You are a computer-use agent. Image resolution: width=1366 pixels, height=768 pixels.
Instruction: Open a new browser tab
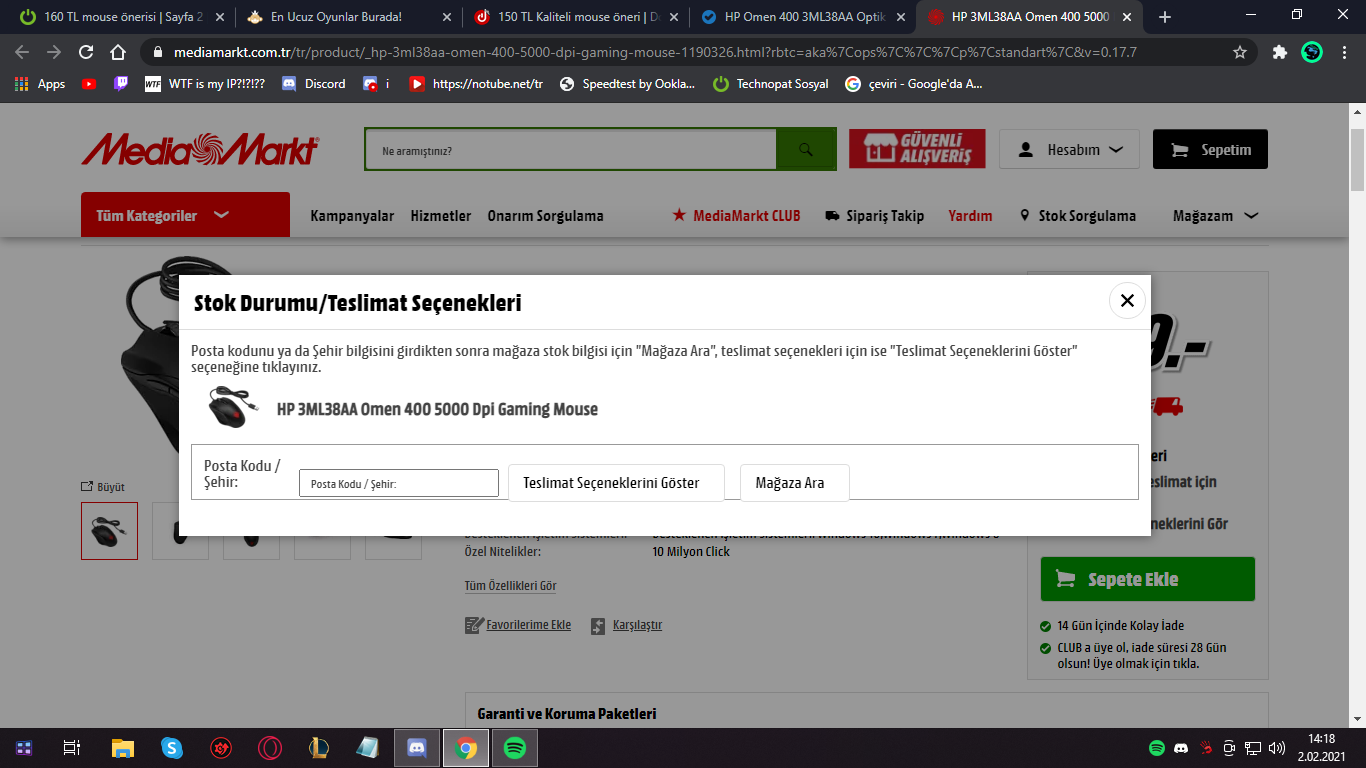point(1164,17)
